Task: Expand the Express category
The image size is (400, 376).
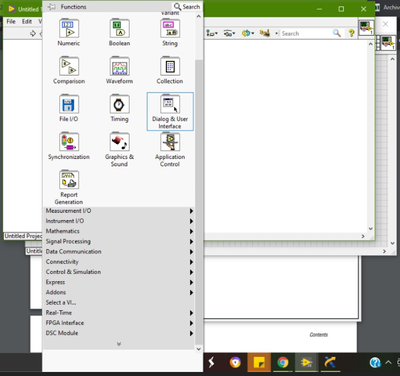Action: tap(119, 282)
